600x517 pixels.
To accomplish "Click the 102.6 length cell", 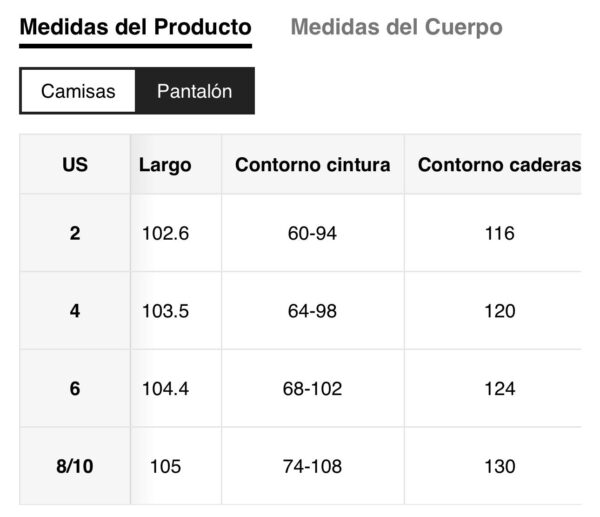I will [166, 233].
